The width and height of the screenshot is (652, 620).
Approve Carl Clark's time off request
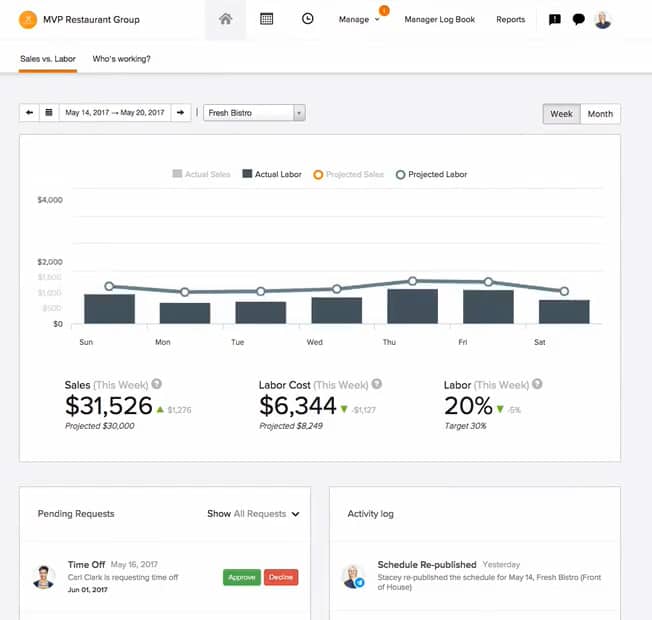click(242, 577)
